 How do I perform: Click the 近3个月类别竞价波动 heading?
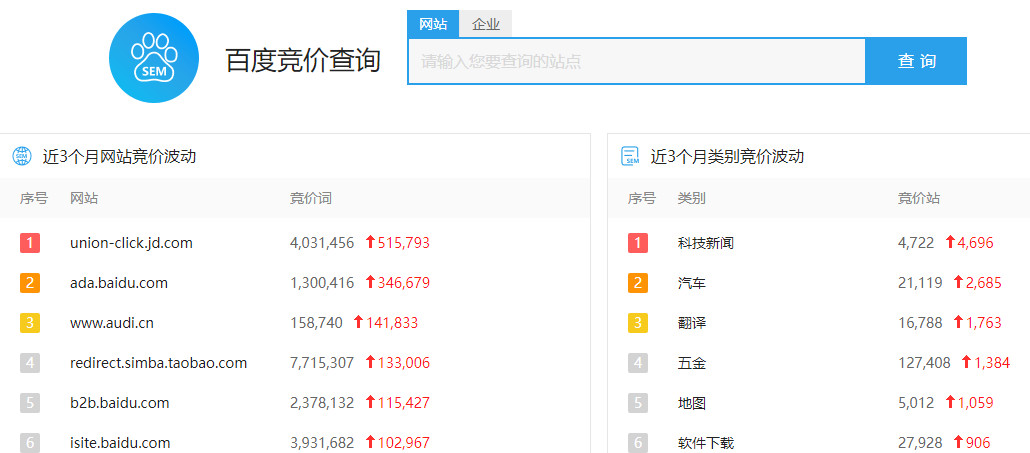727,157
